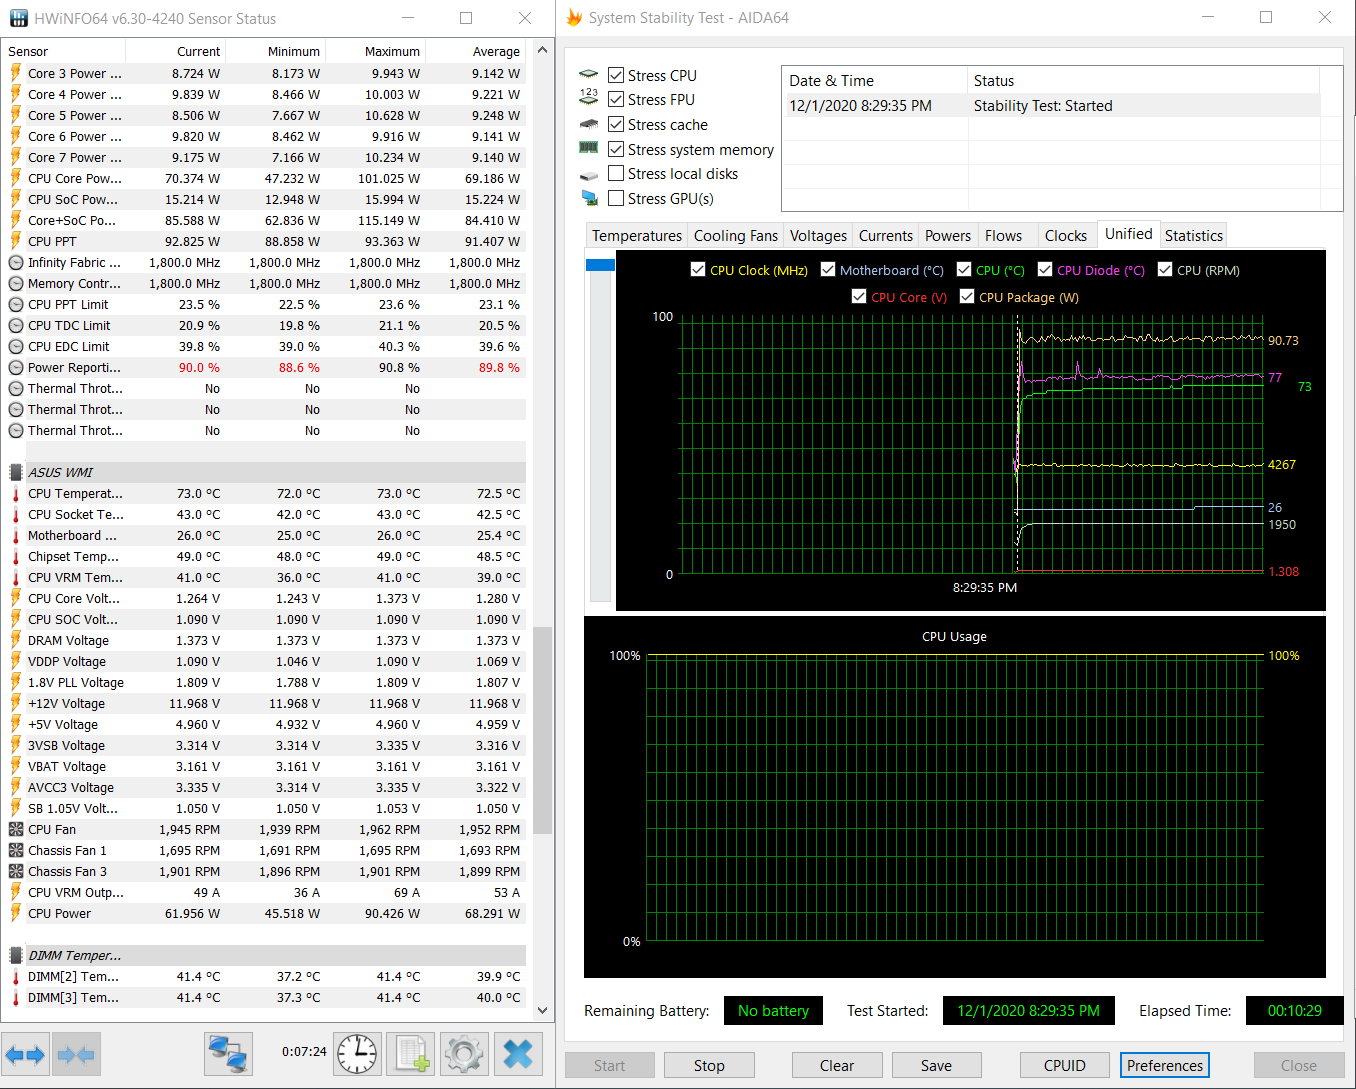Switch to the Temperatures tab
The image size is (1356, 1089).
point(636,236)
